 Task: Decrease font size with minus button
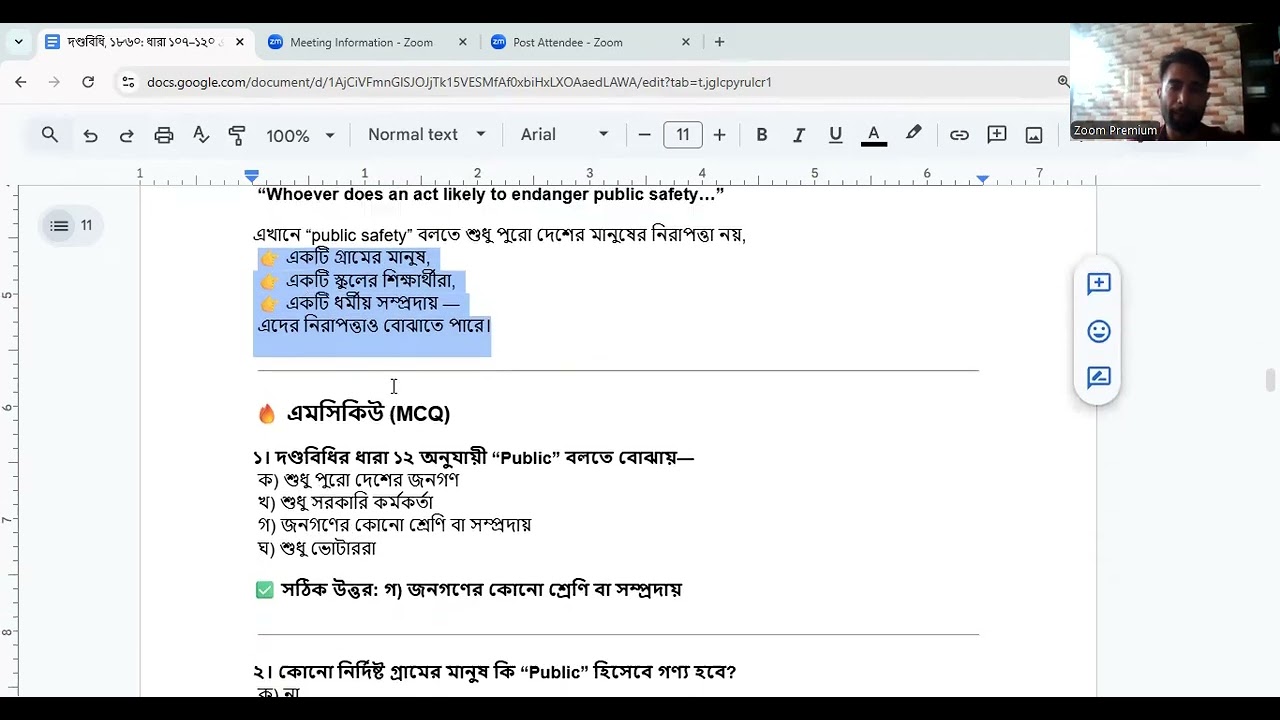point(644,135)
